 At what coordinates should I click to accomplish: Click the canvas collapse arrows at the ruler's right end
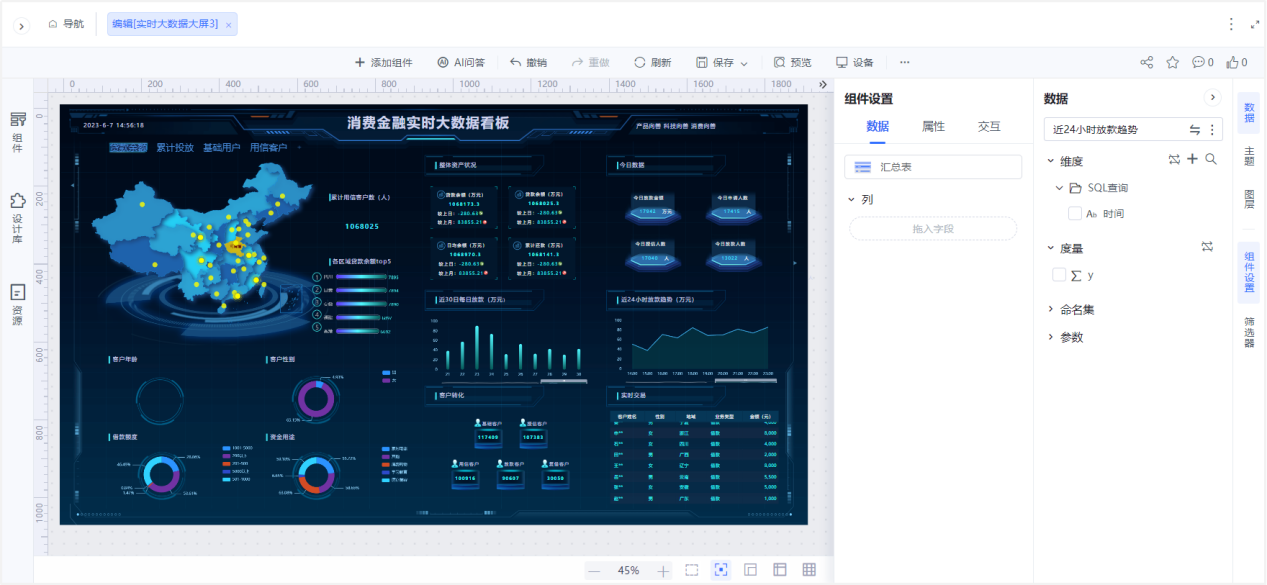pos(823,85)
